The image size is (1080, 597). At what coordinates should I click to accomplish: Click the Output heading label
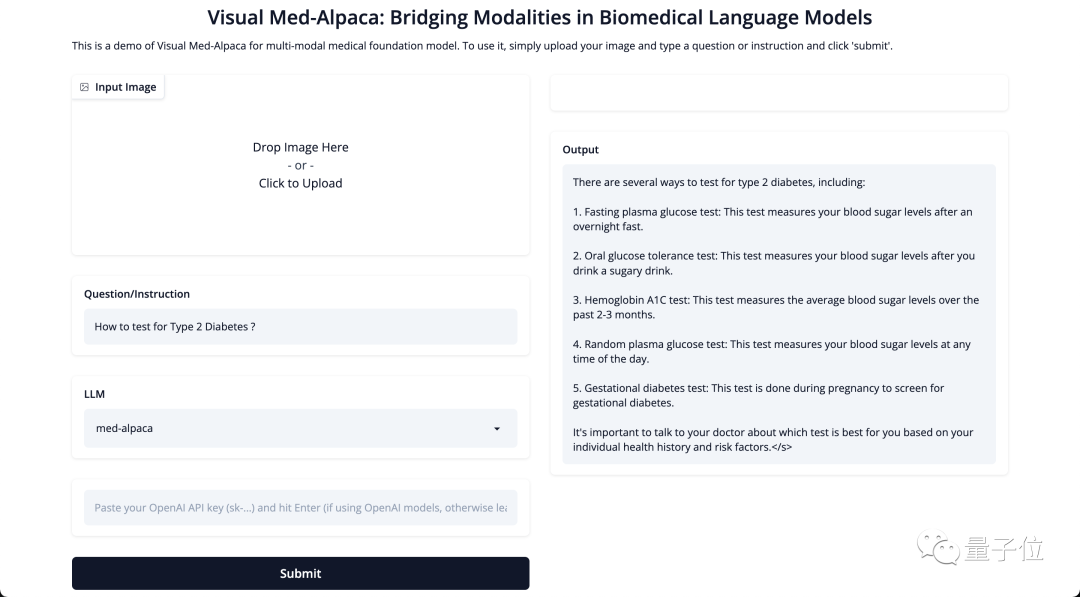pyautogui.click(x=581, y=150)
